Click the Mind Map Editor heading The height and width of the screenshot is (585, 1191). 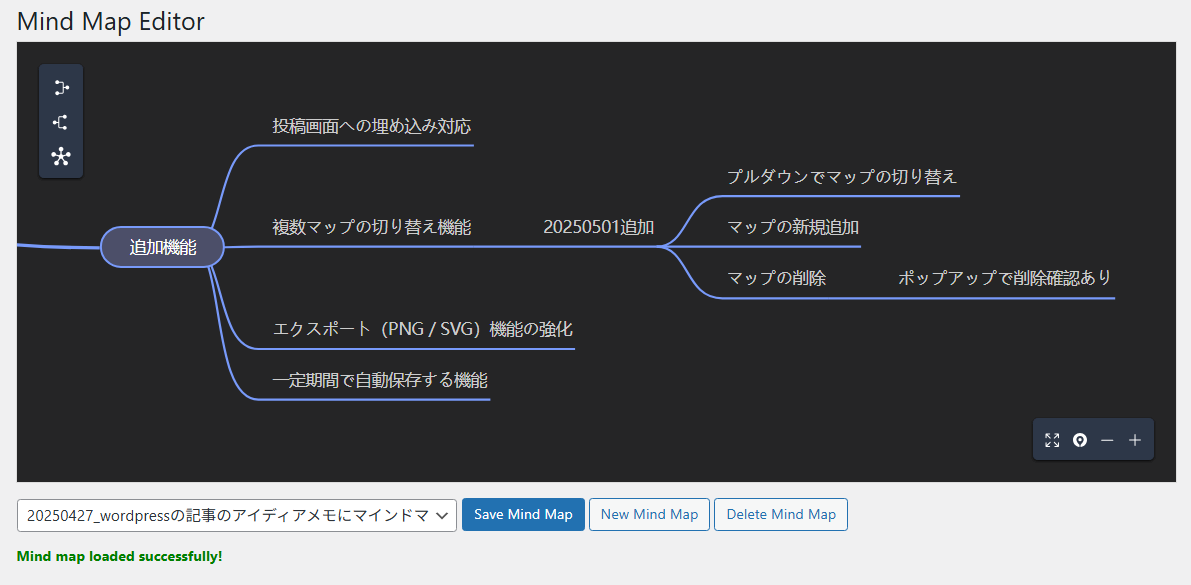point(111,21)
